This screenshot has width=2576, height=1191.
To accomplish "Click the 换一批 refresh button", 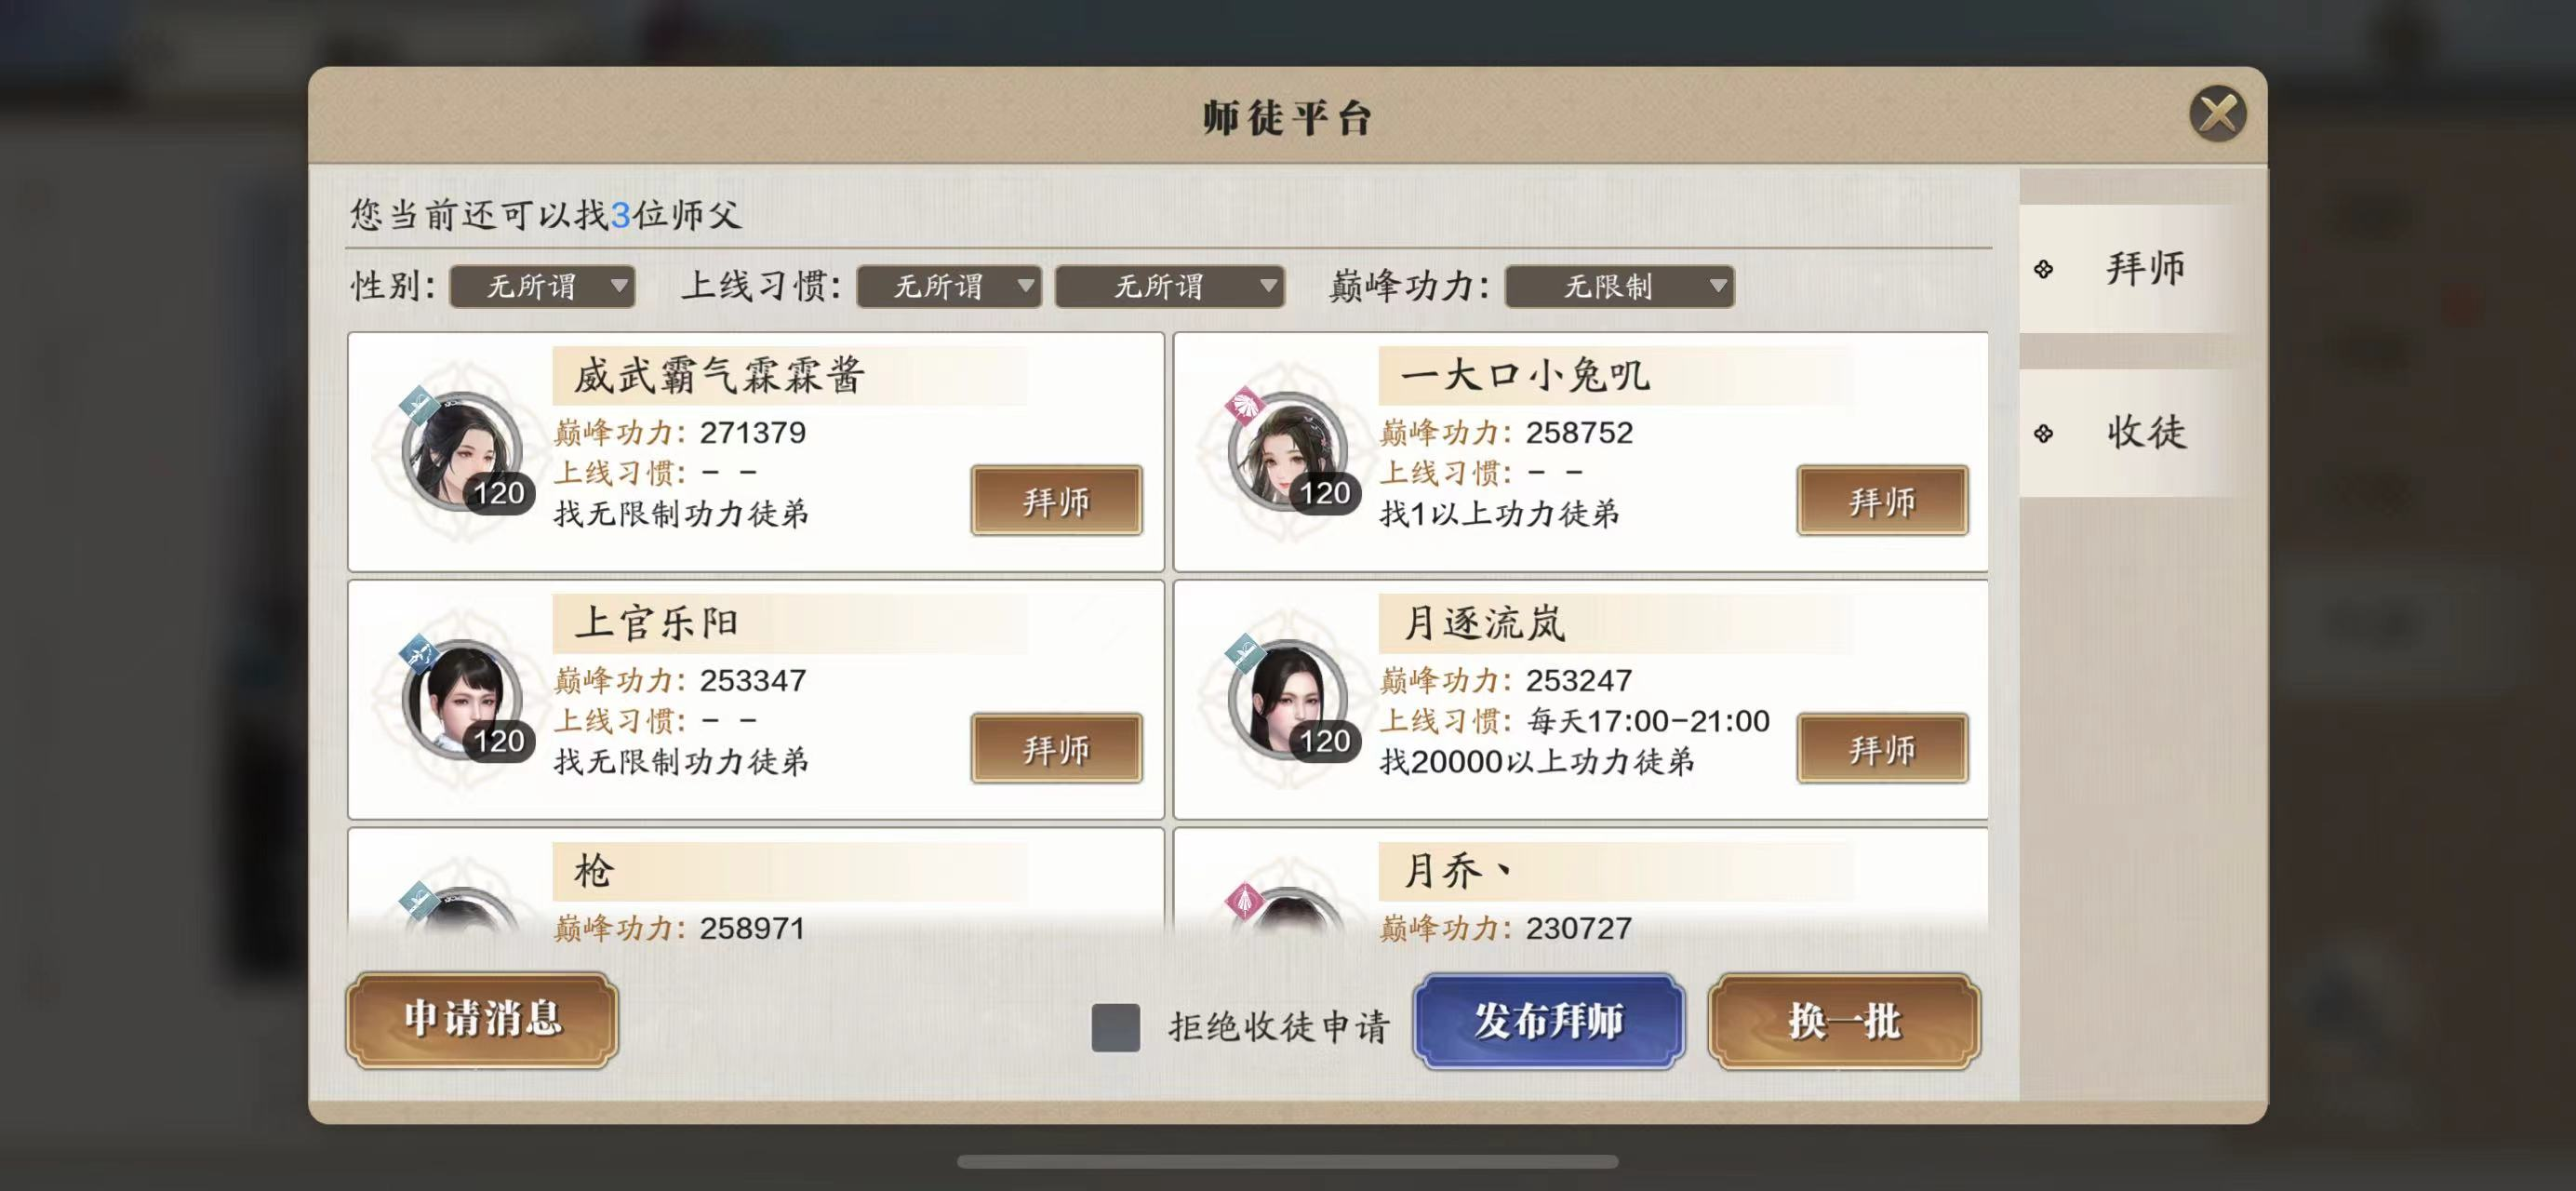I will pyautogui.click(x=1844, y=1021).
